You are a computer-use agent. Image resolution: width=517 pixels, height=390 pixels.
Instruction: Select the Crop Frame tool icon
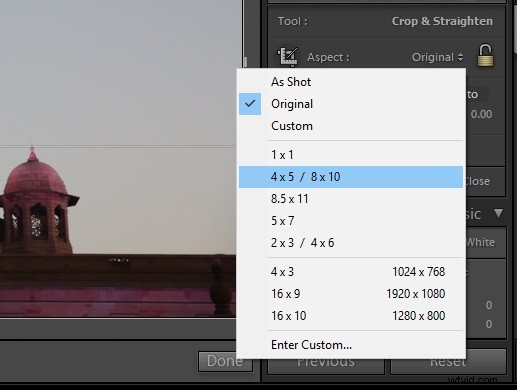point(287,57)
